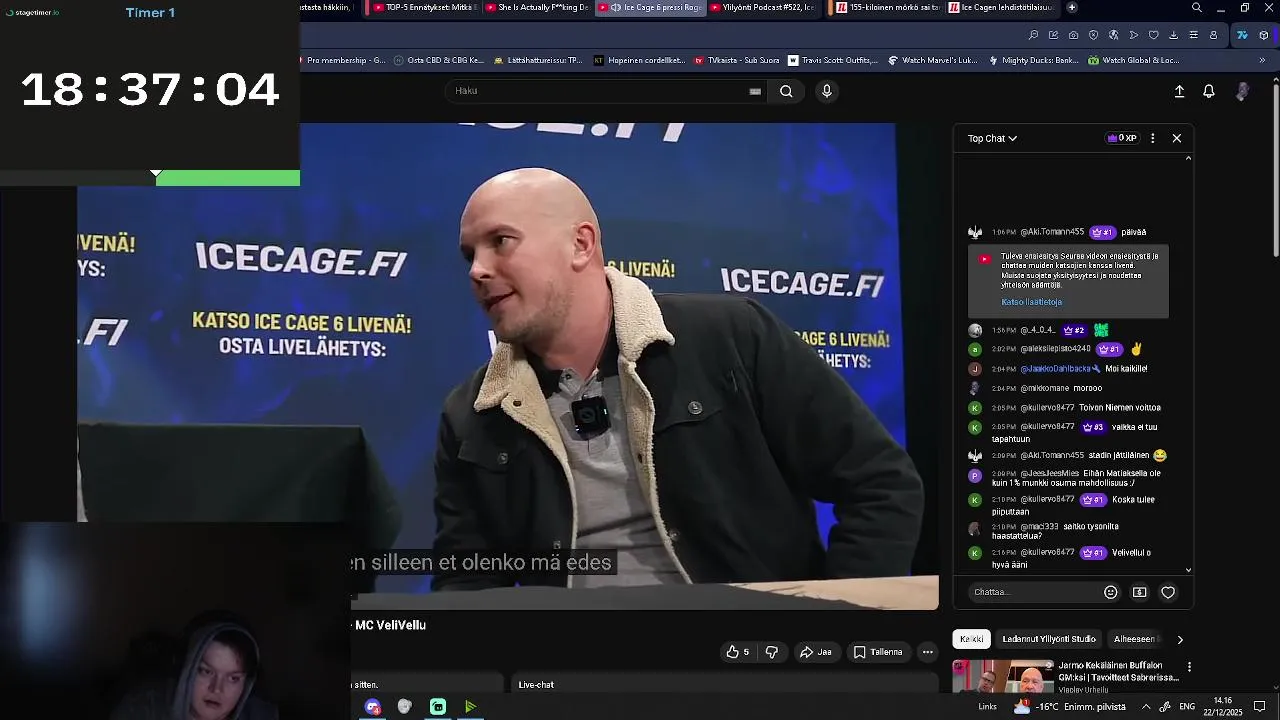The image size is (1280, 720).
Task: Expand the Top Chat mode dropdown
Action: coord(992,138)
